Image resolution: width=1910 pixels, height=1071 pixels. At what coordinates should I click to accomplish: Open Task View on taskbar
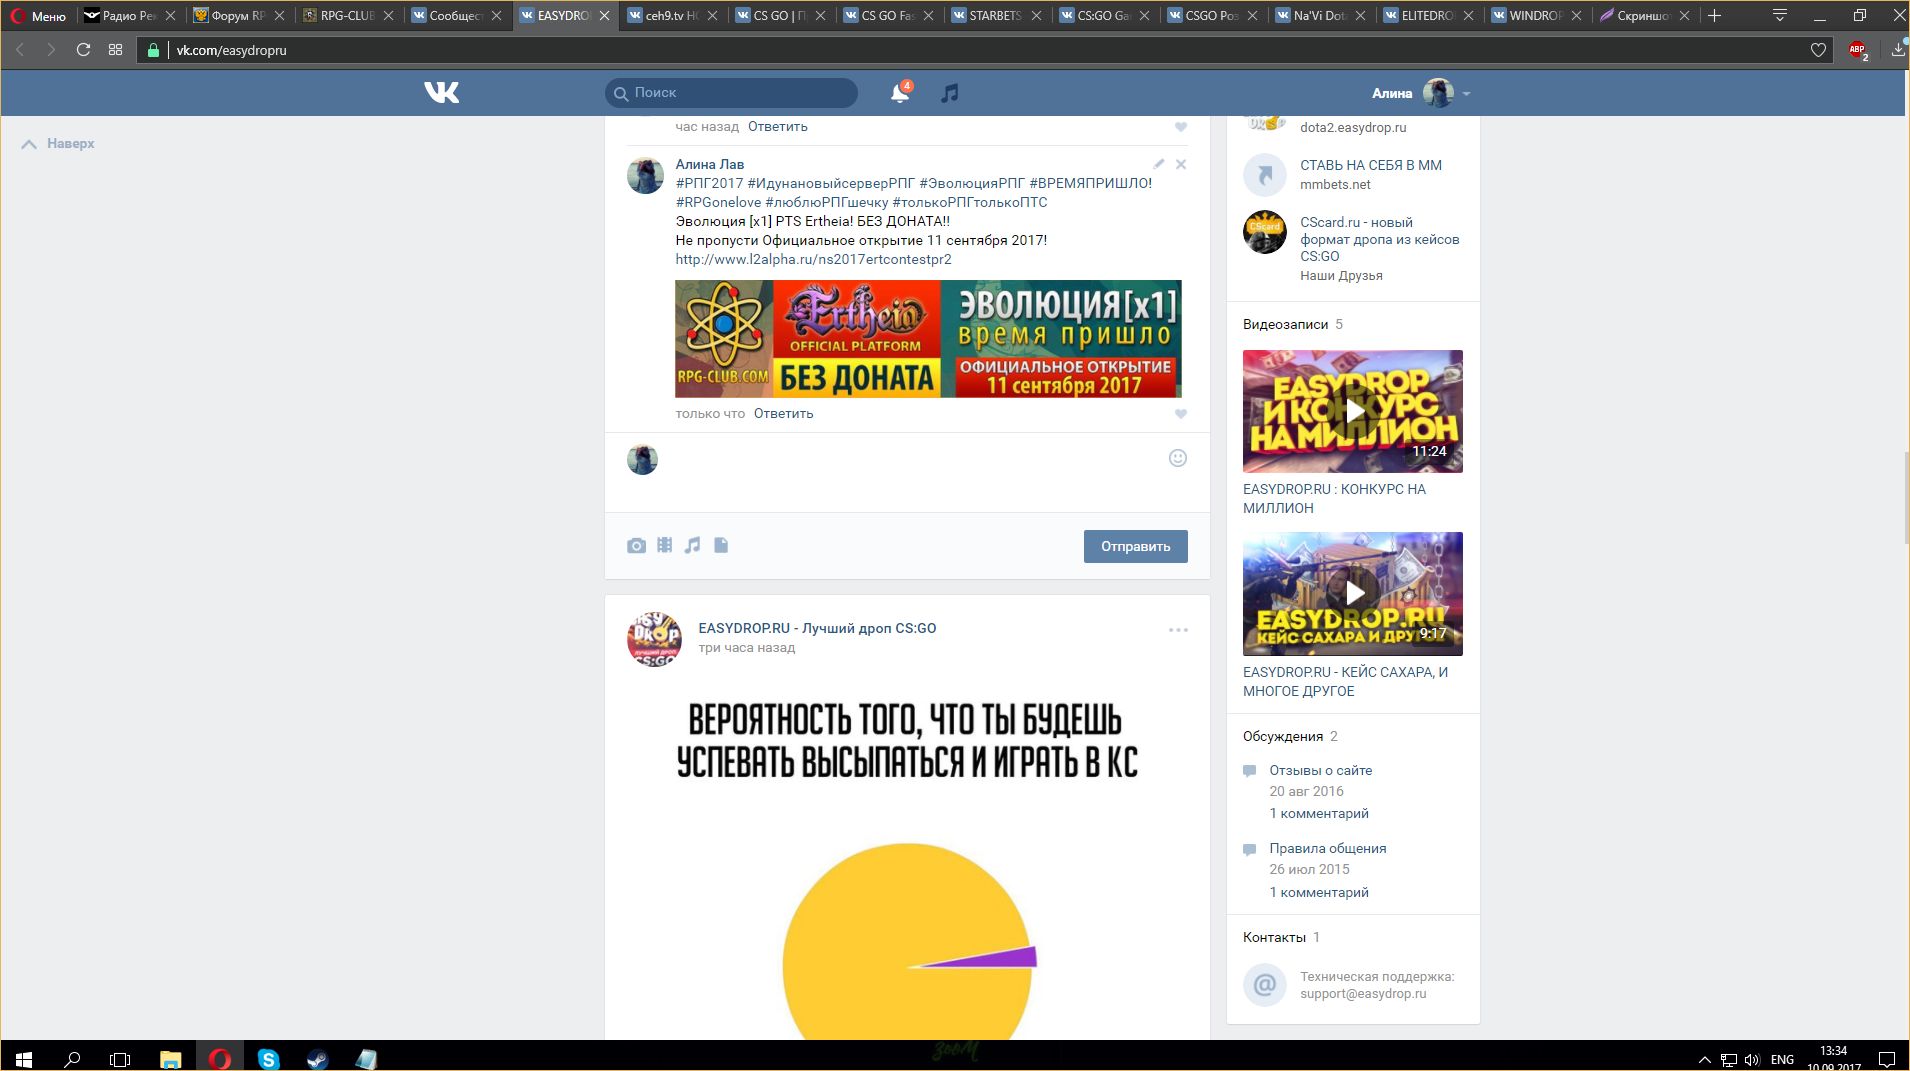click(x=120, y=1059)
